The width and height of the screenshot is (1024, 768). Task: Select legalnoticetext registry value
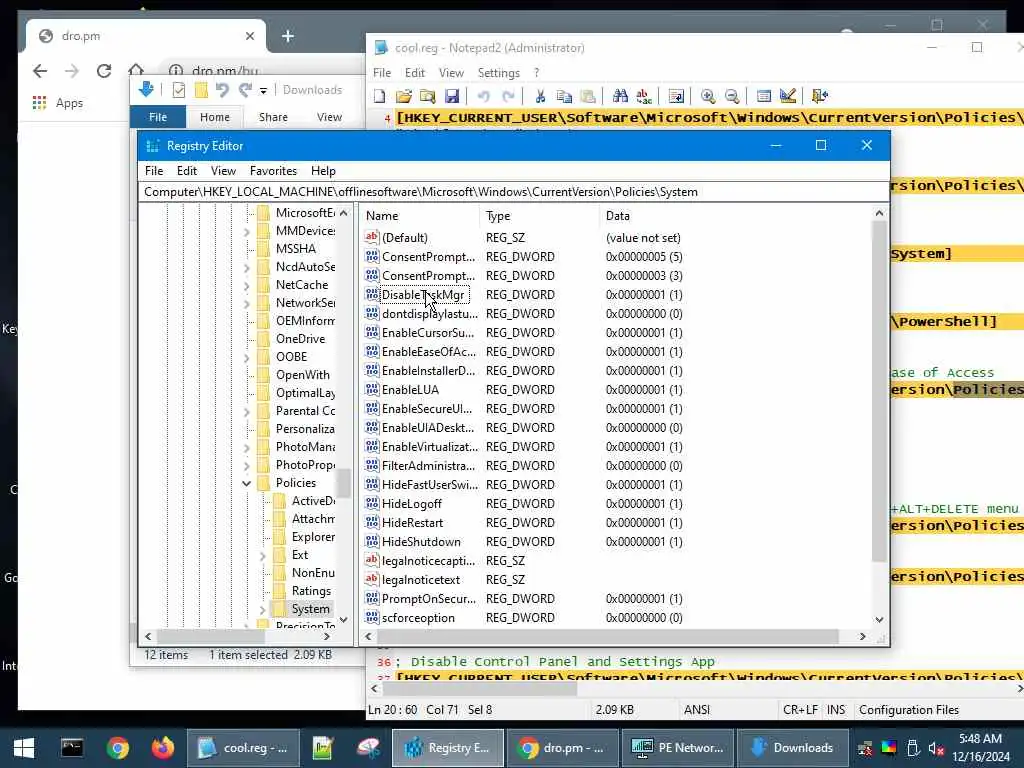click(x=421, y=580)
